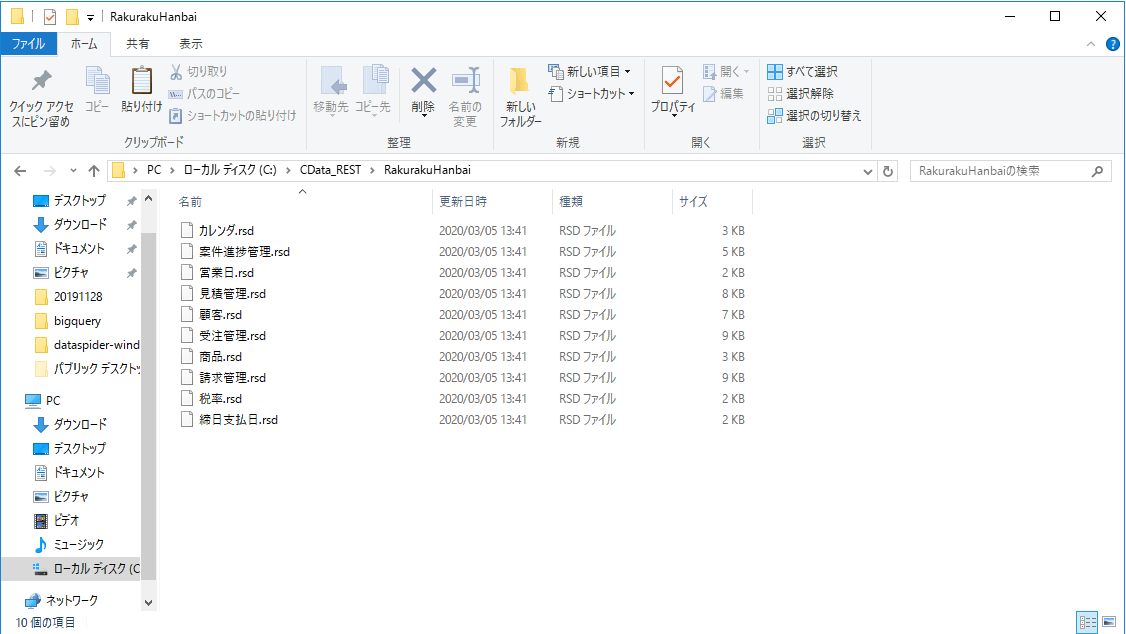Image resolution: width=1126 pixels, height=634 pixels.
Task: Select ネットワーク in navigation pane
Action: click(71, 600)
